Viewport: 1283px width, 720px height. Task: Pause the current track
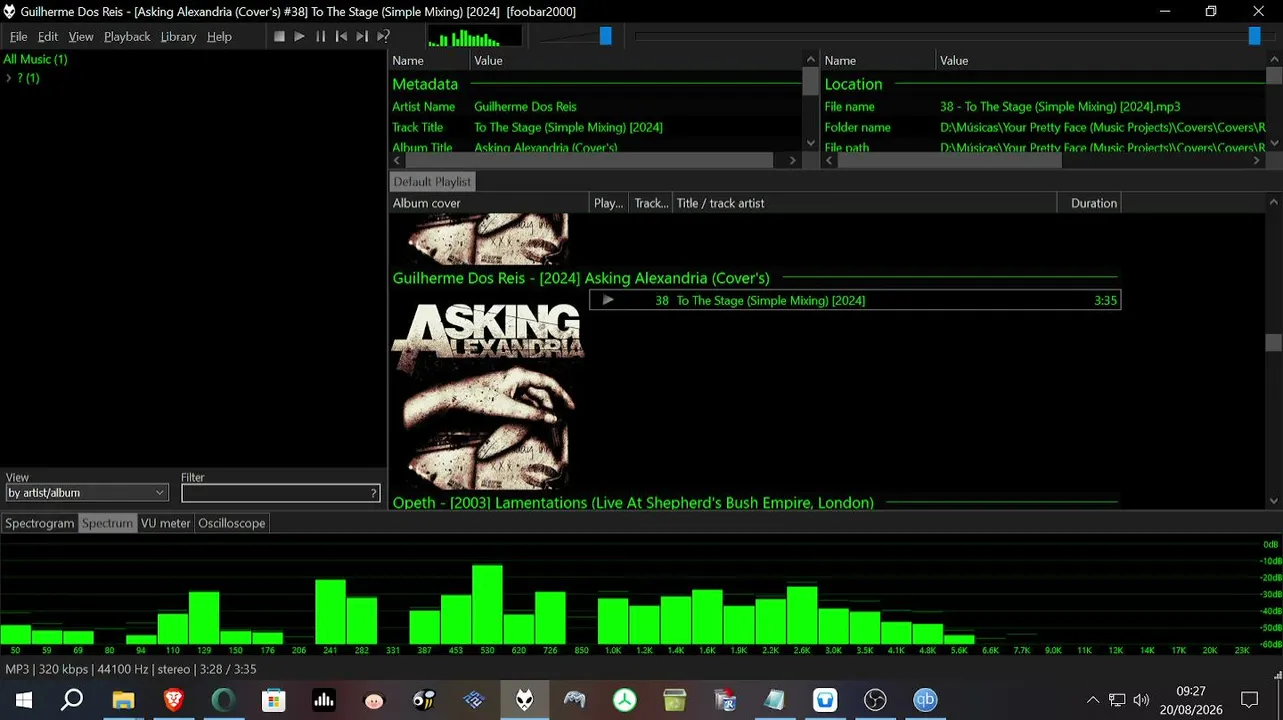(321, 37)
